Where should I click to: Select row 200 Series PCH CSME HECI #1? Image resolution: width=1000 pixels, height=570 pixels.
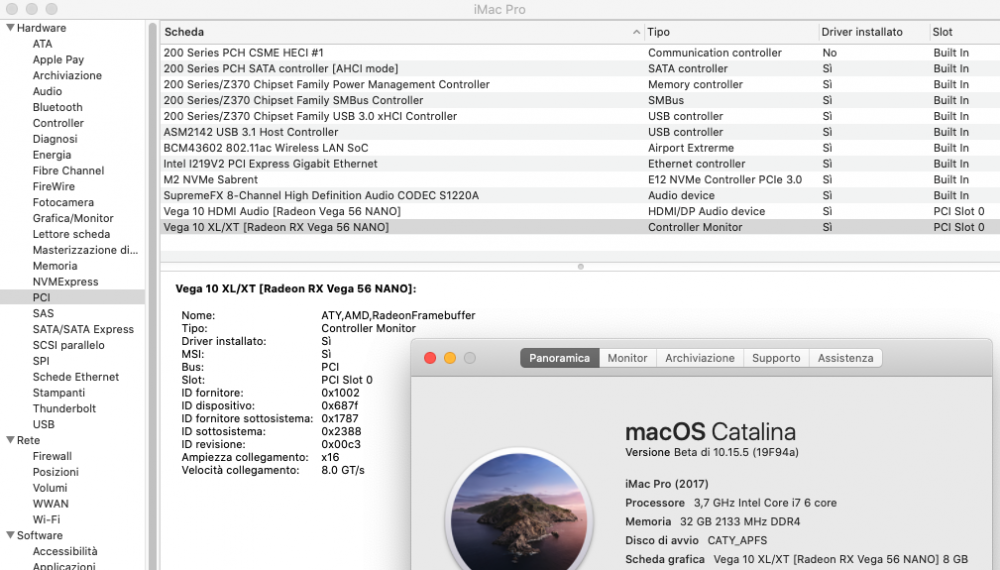580,52
